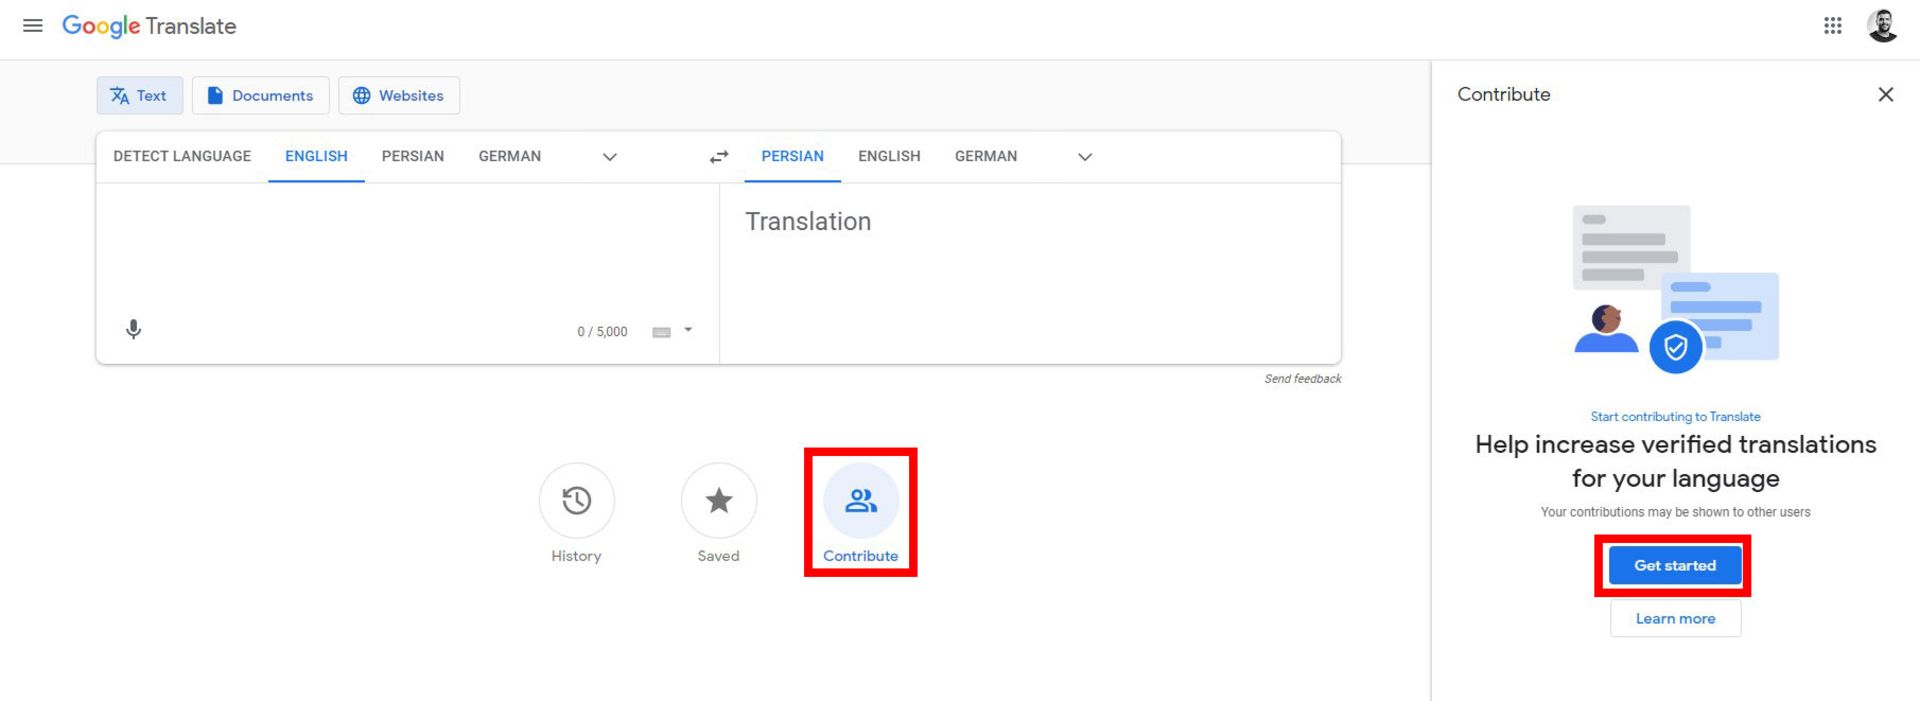Screen dimensions: 1920x701
Task: Expand more target languages list
Action: [x=1085, y=157]
